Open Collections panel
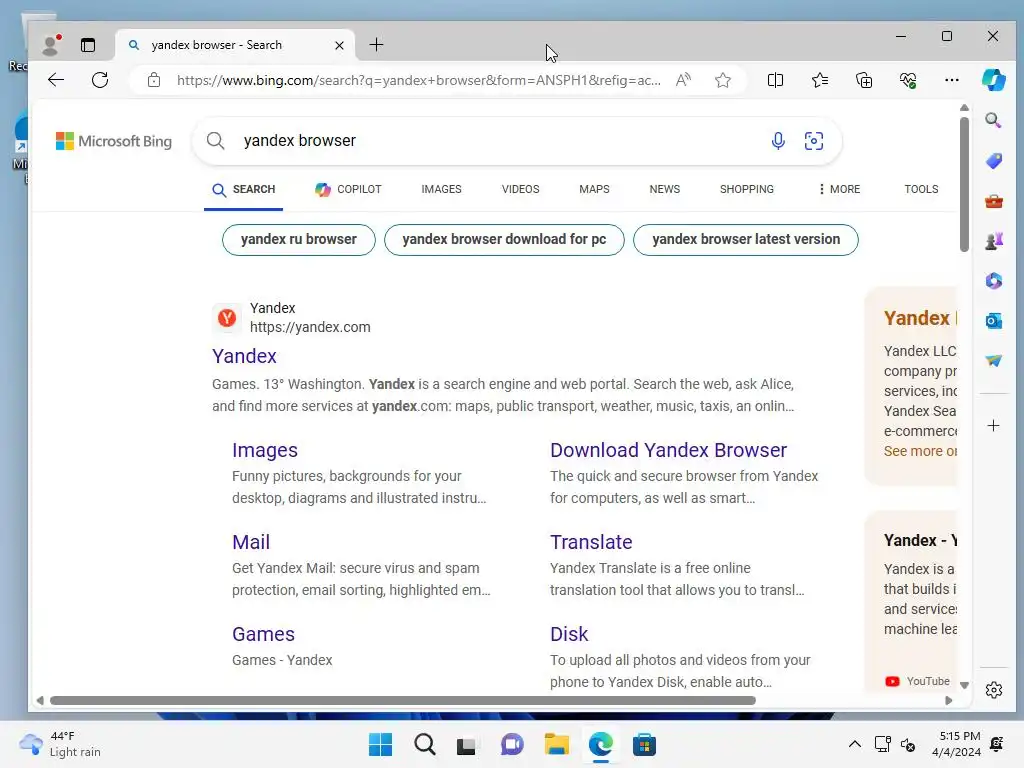The image size is (1024, 768). point(864,80)
